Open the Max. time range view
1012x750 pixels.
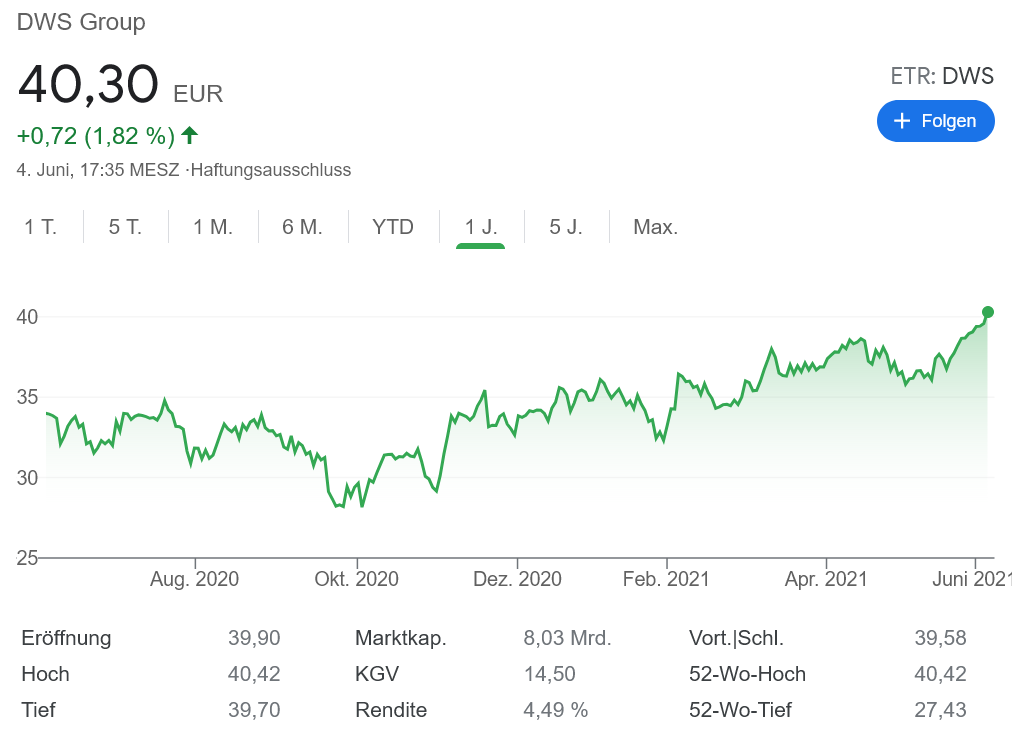coord(656,227)
